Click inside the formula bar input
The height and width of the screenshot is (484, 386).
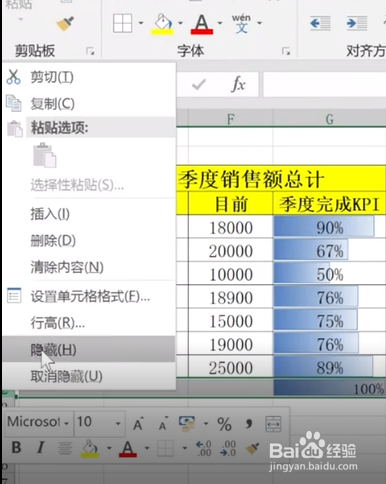pos(324,85)
